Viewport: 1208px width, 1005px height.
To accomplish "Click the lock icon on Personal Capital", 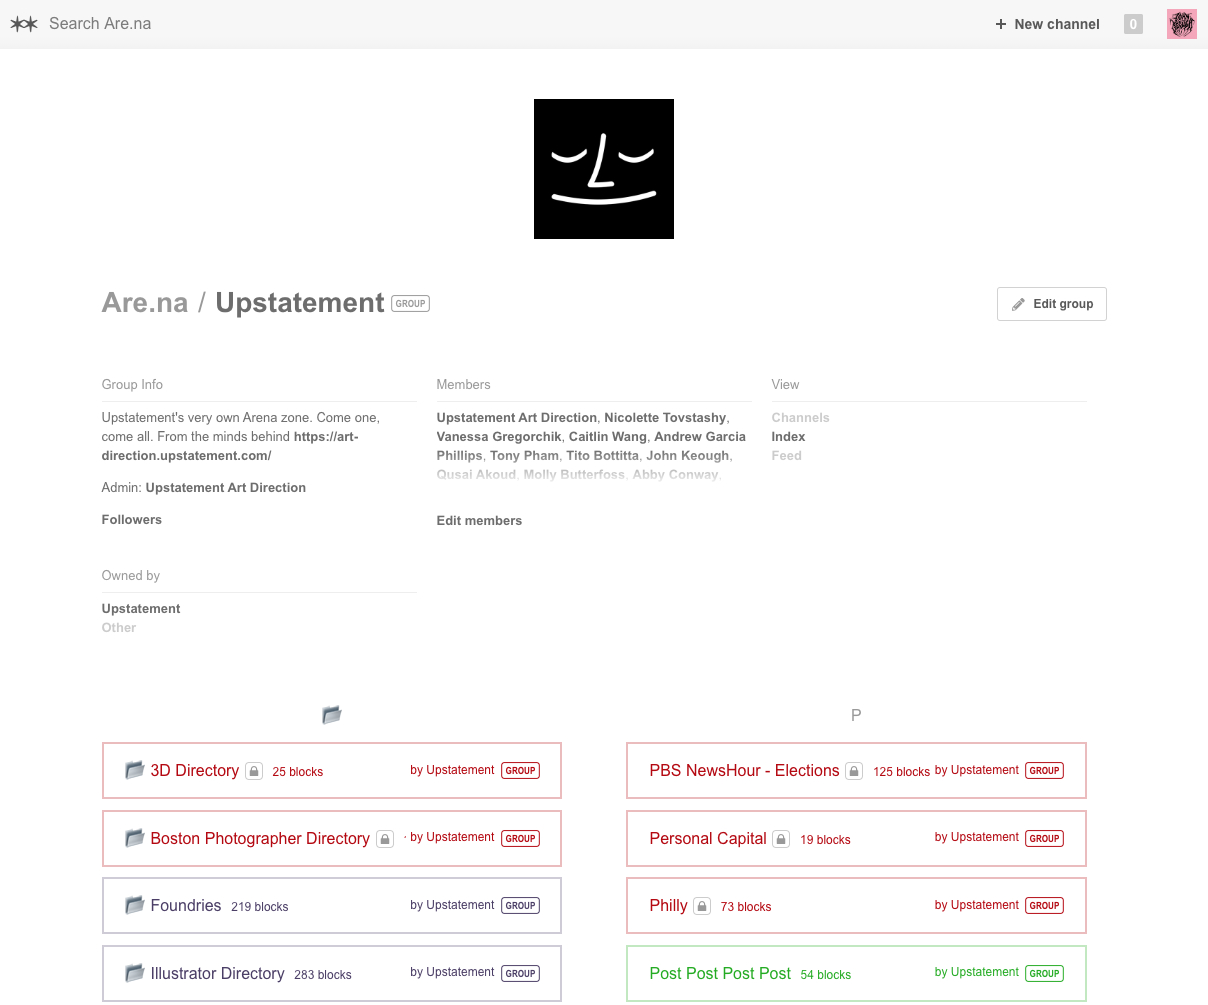I will click(782, 839).
